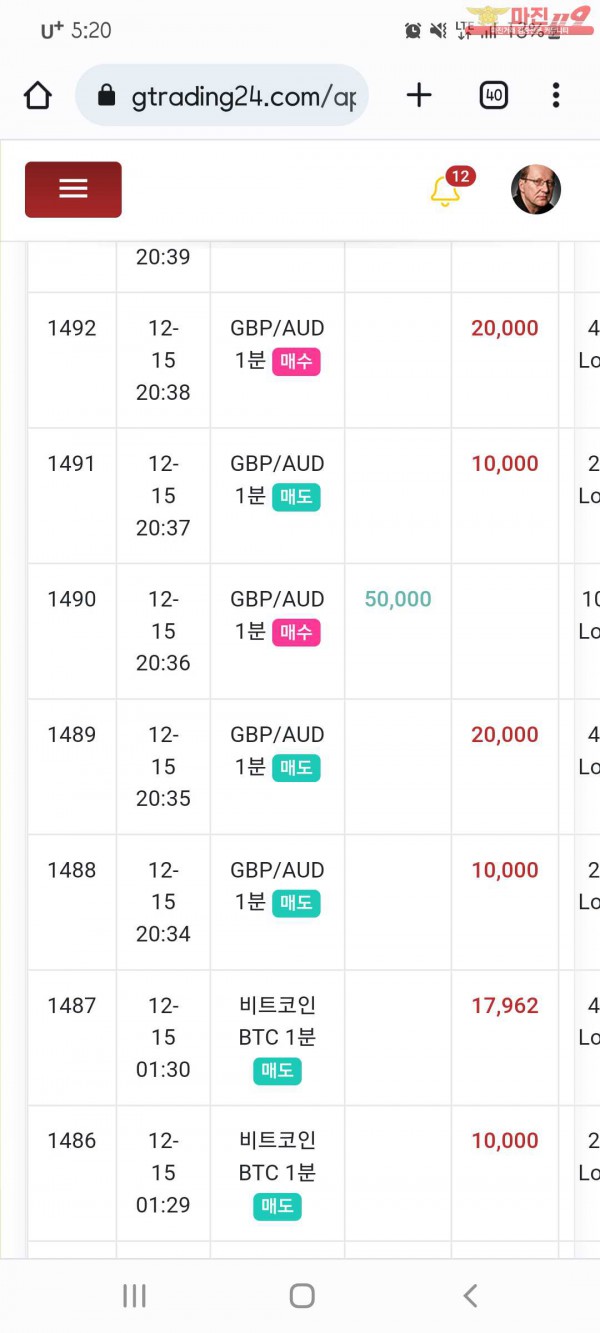Show the 40 open tabs
This screenshot has height=1333, width=600.
coord(494,95)
